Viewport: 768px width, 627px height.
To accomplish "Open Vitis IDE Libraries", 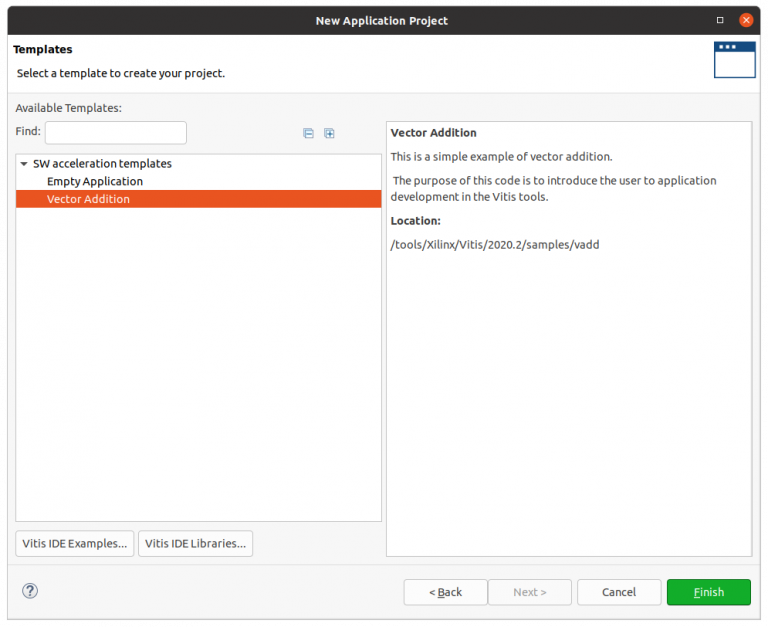I will 195,543.
